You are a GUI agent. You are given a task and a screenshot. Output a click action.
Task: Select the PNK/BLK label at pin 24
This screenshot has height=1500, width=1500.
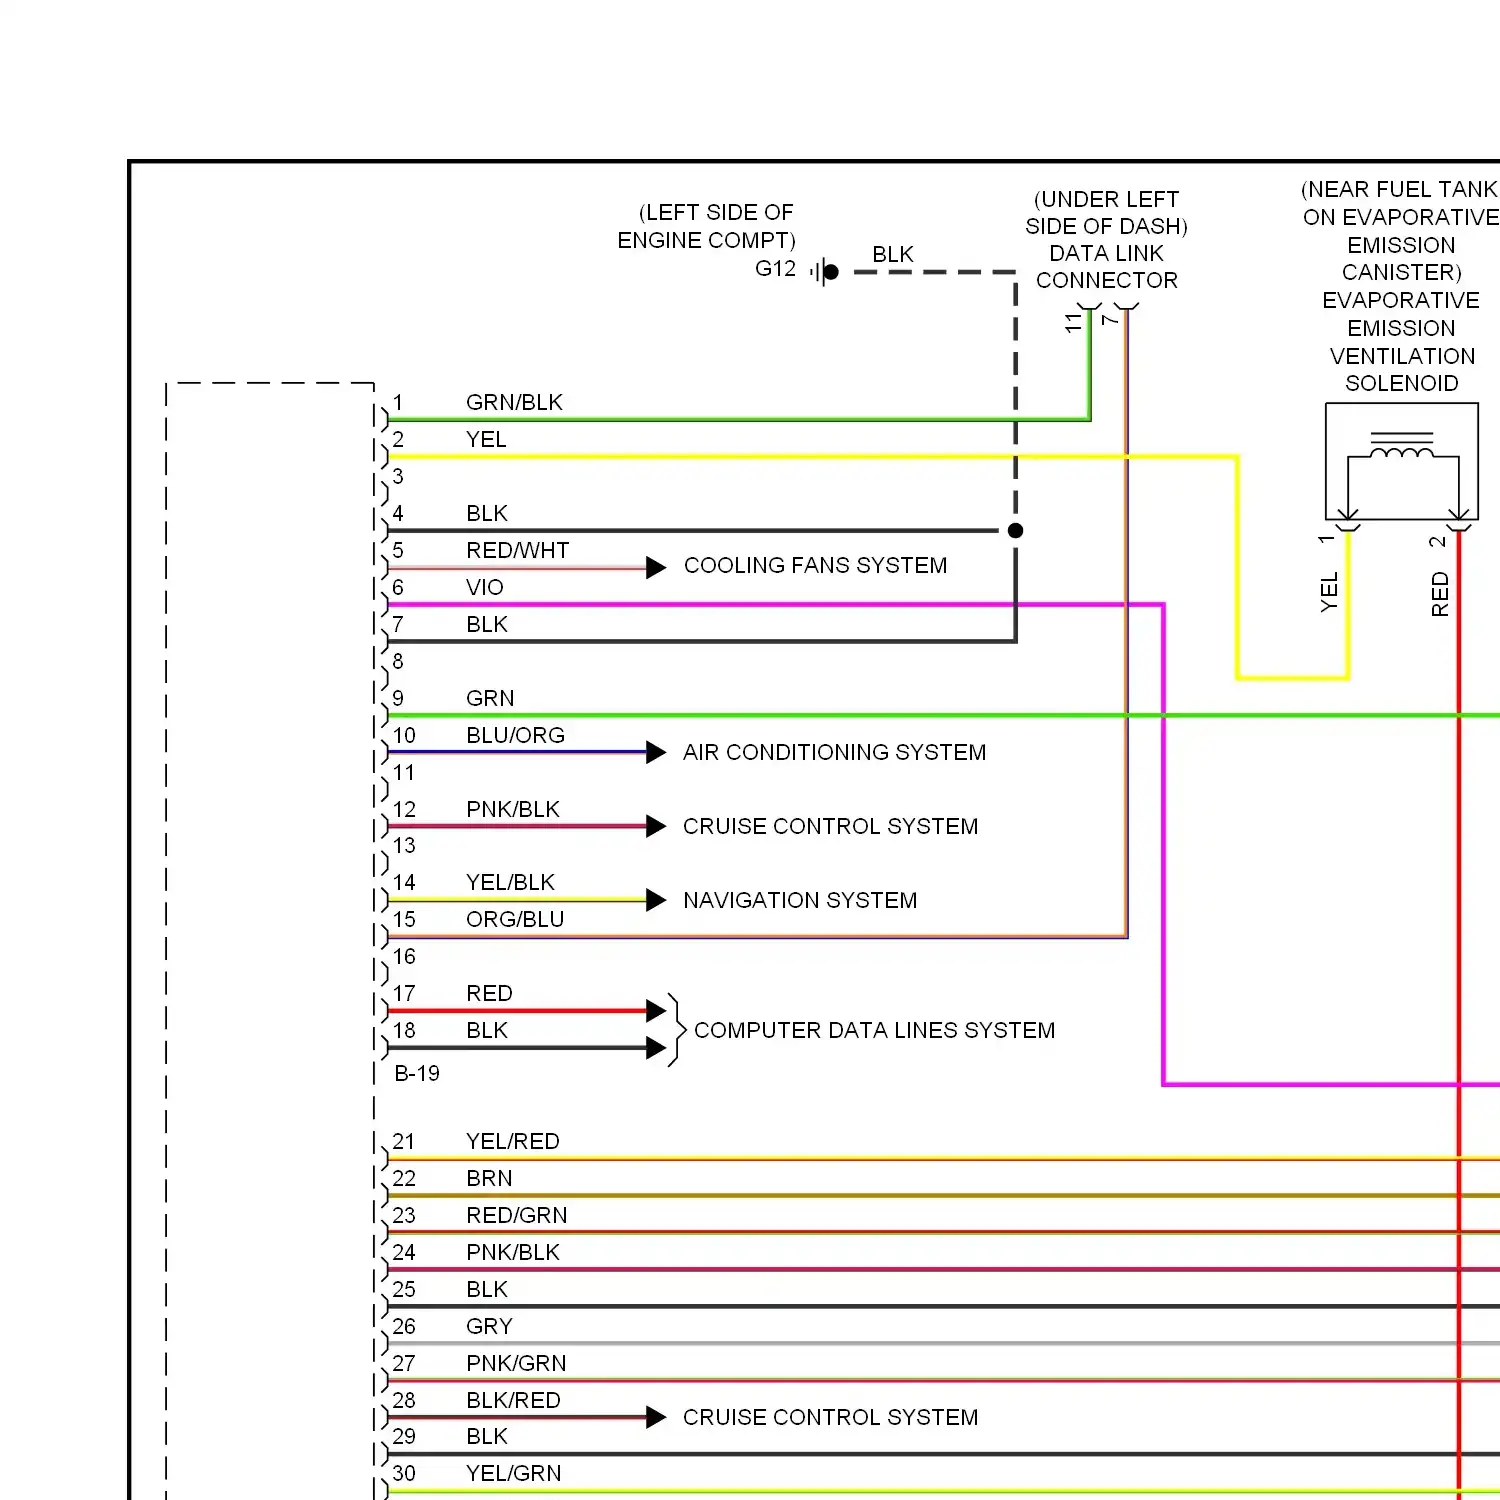coord(513,1252)
